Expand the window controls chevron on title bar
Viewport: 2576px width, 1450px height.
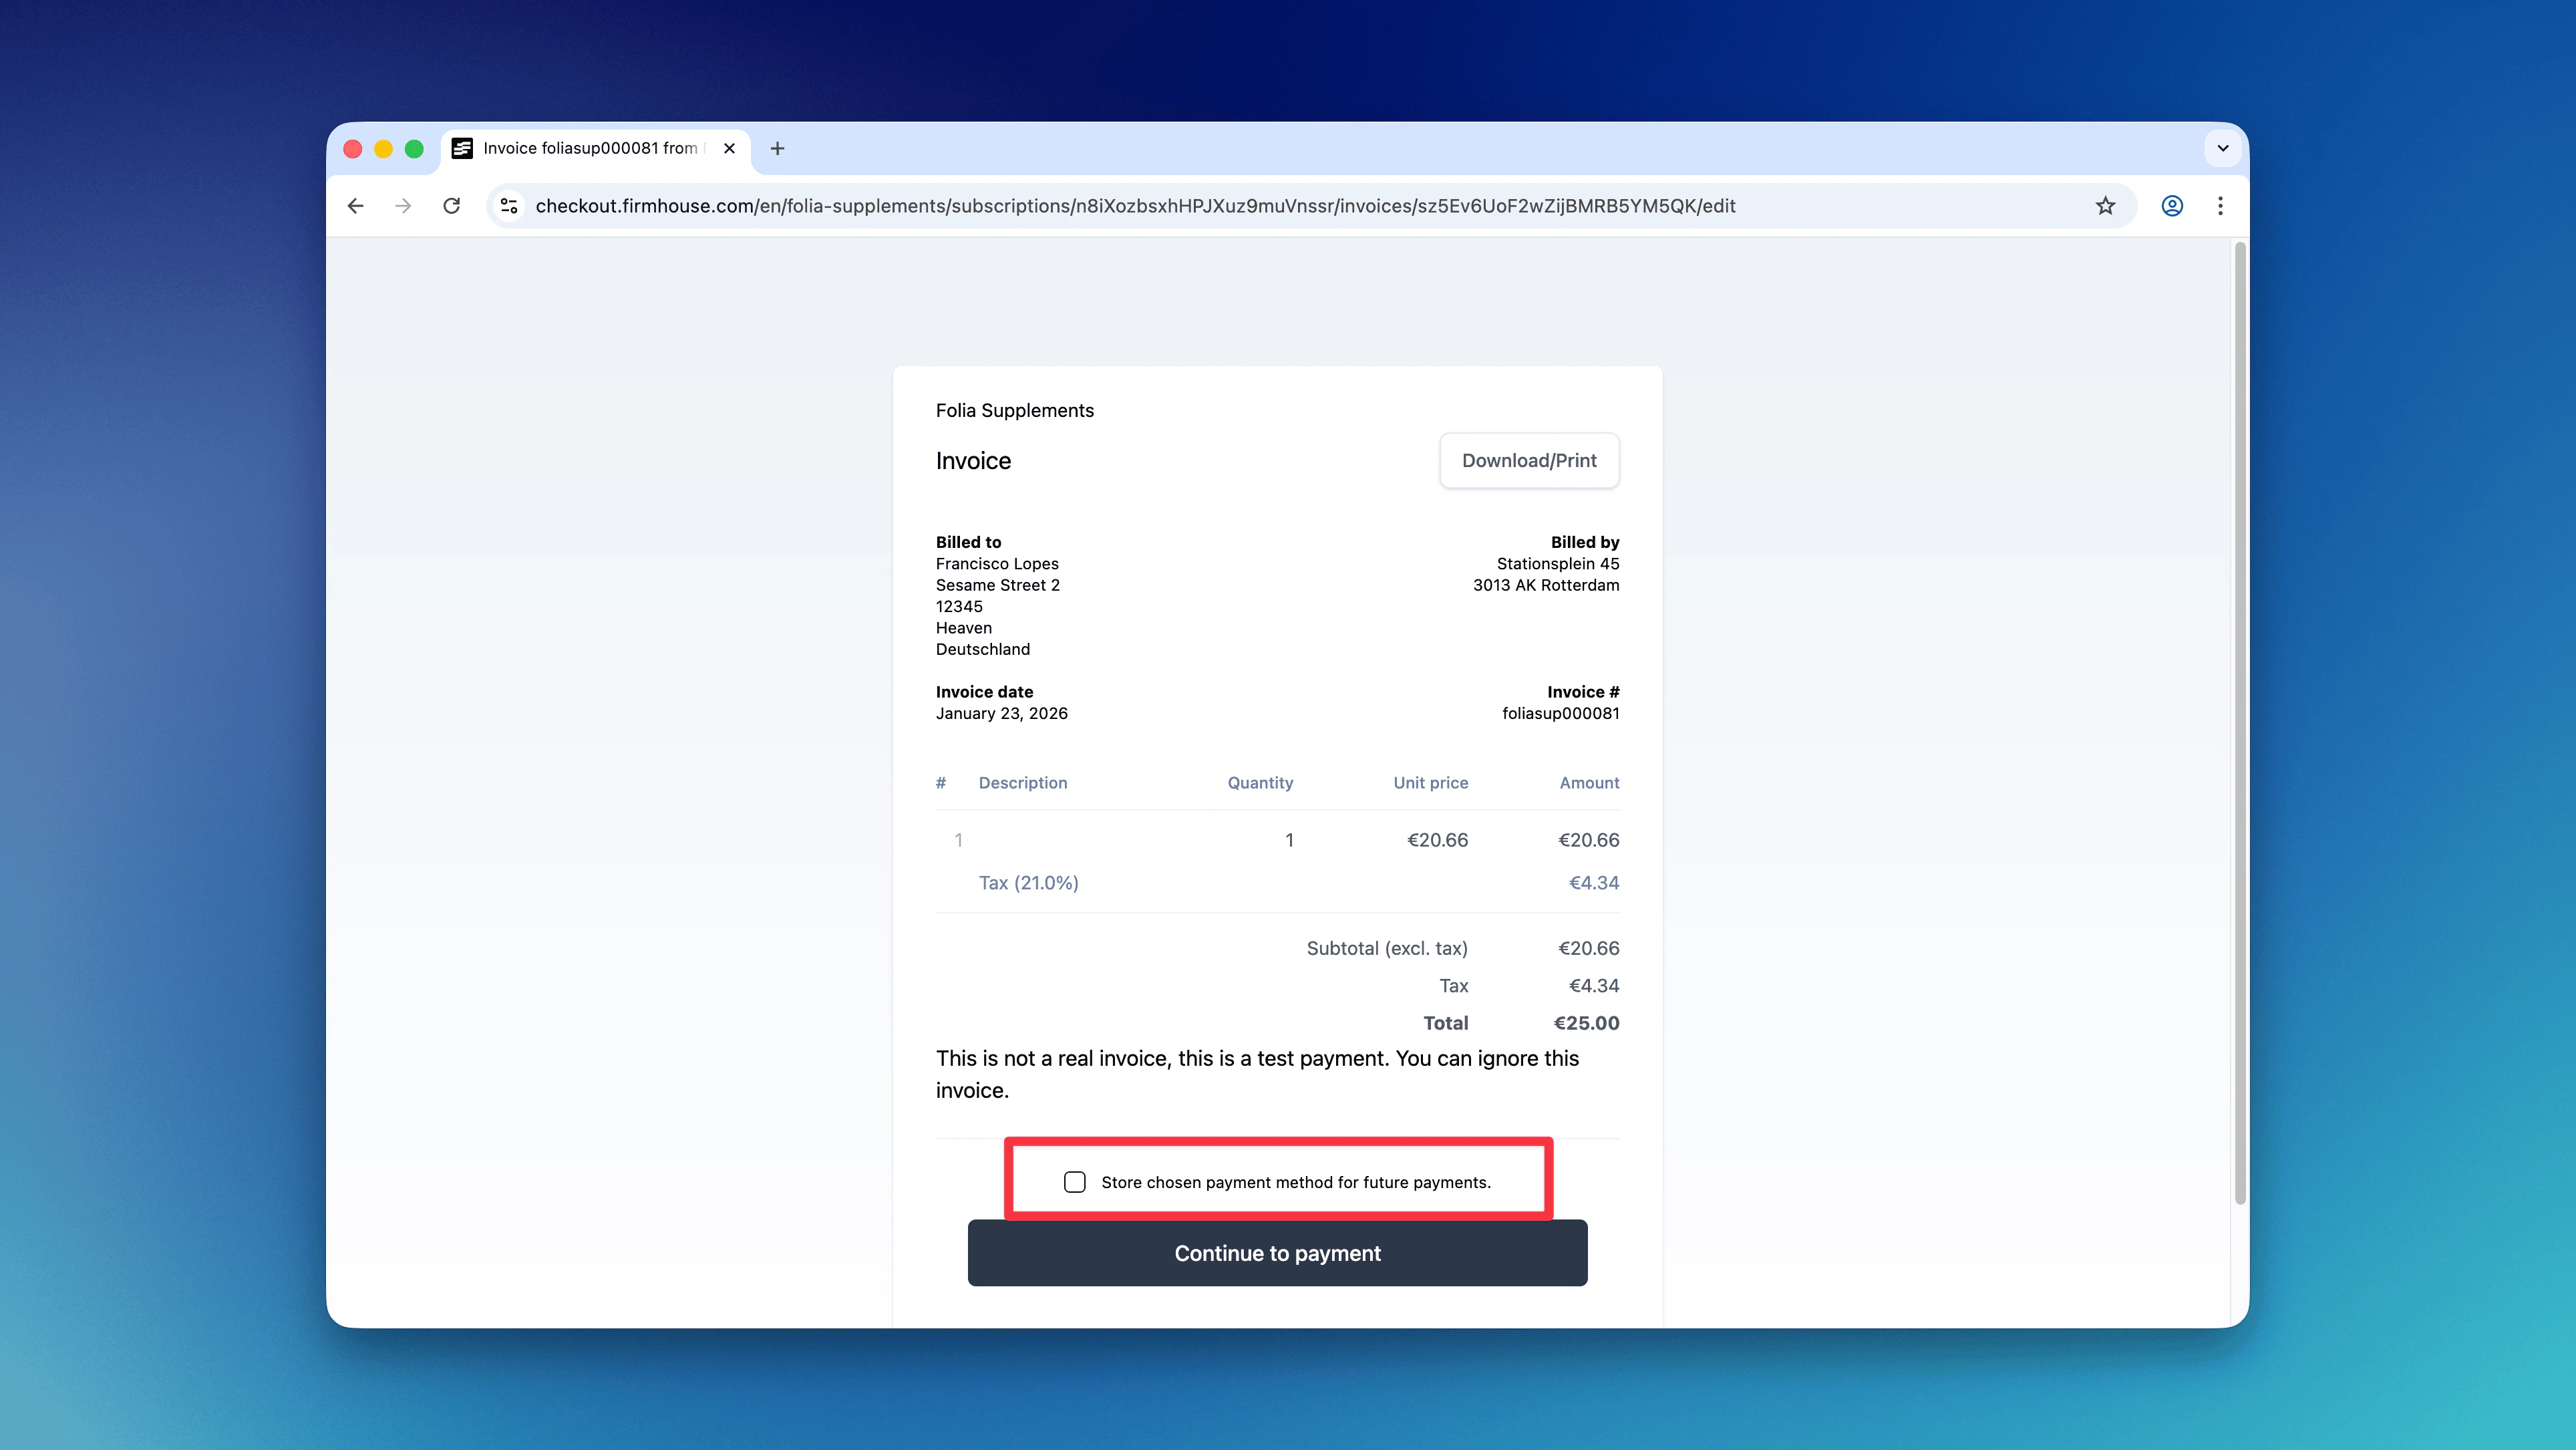(2223, 148)
